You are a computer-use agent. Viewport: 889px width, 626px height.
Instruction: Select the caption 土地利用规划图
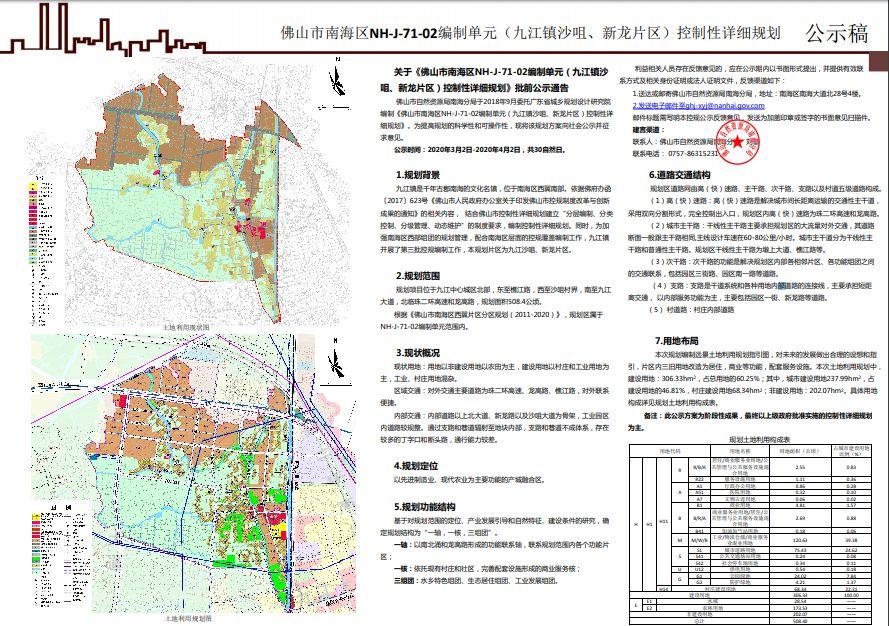point(189,619)
